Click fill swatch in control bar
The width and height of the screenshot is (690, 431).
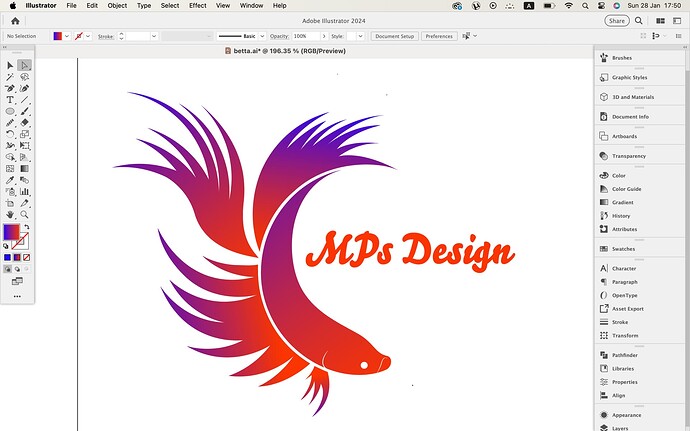[x=58, y=36]
